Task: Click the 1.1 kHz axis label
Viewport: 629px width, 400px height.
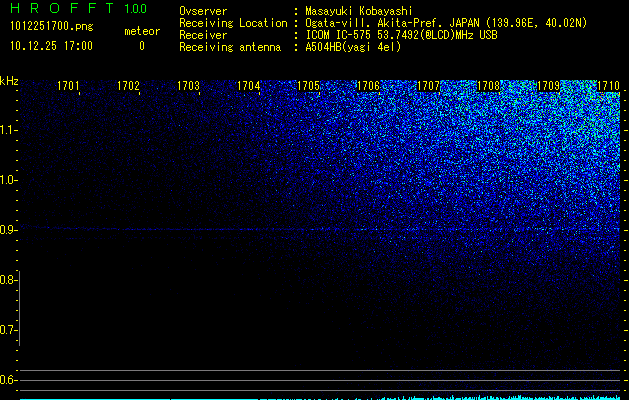Action: click(7, 130)
